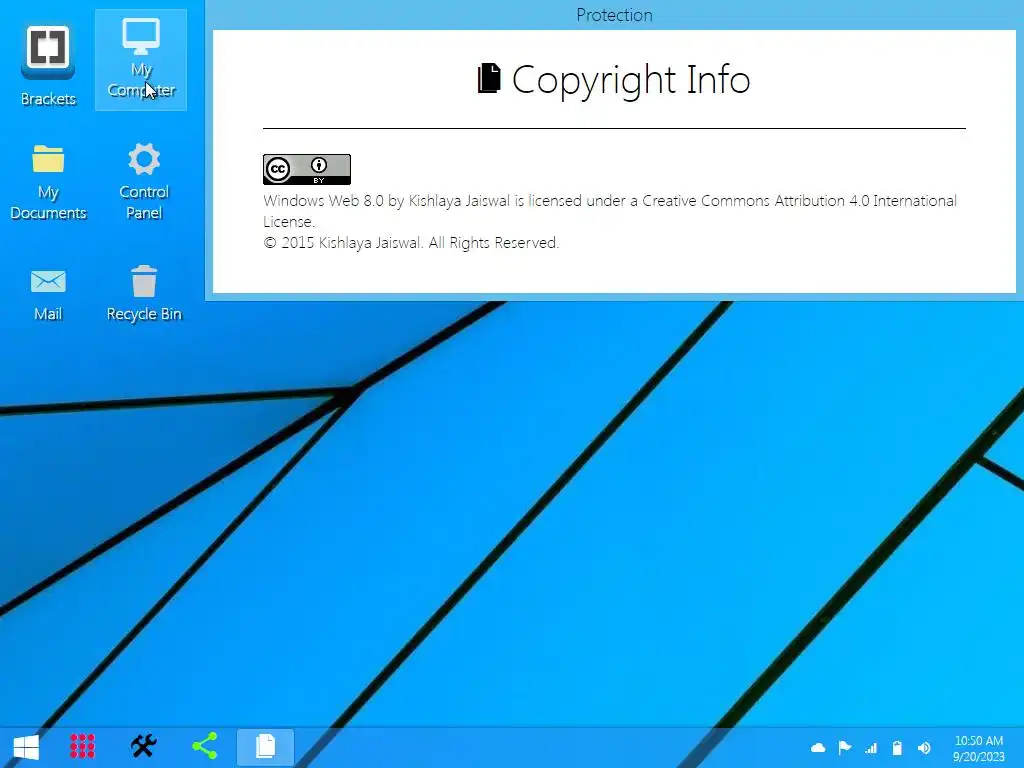Viewport: 1024px width, 768px height.
Task: Click the flag notification tray icon
Action: (844, 748)
